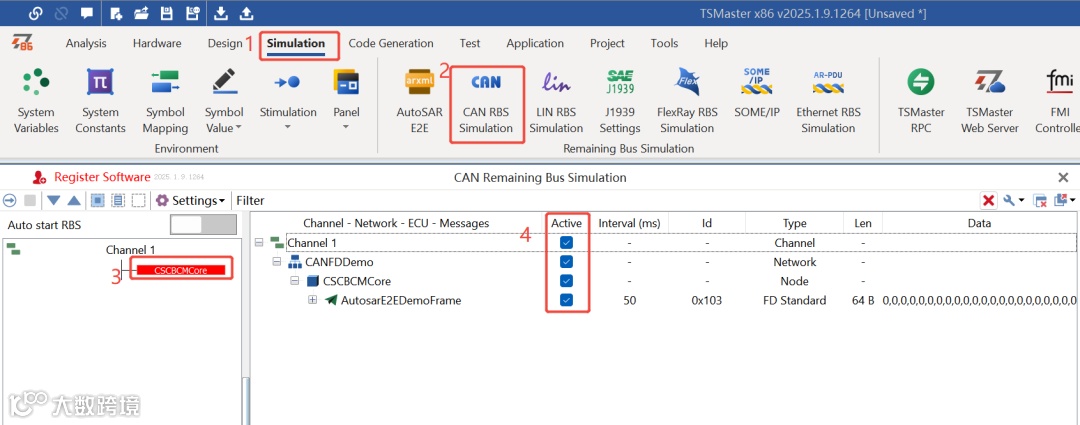Open TSMaster Web Server
The width and height of the screenshot is (1080, 425).
[x=990, y=101]
